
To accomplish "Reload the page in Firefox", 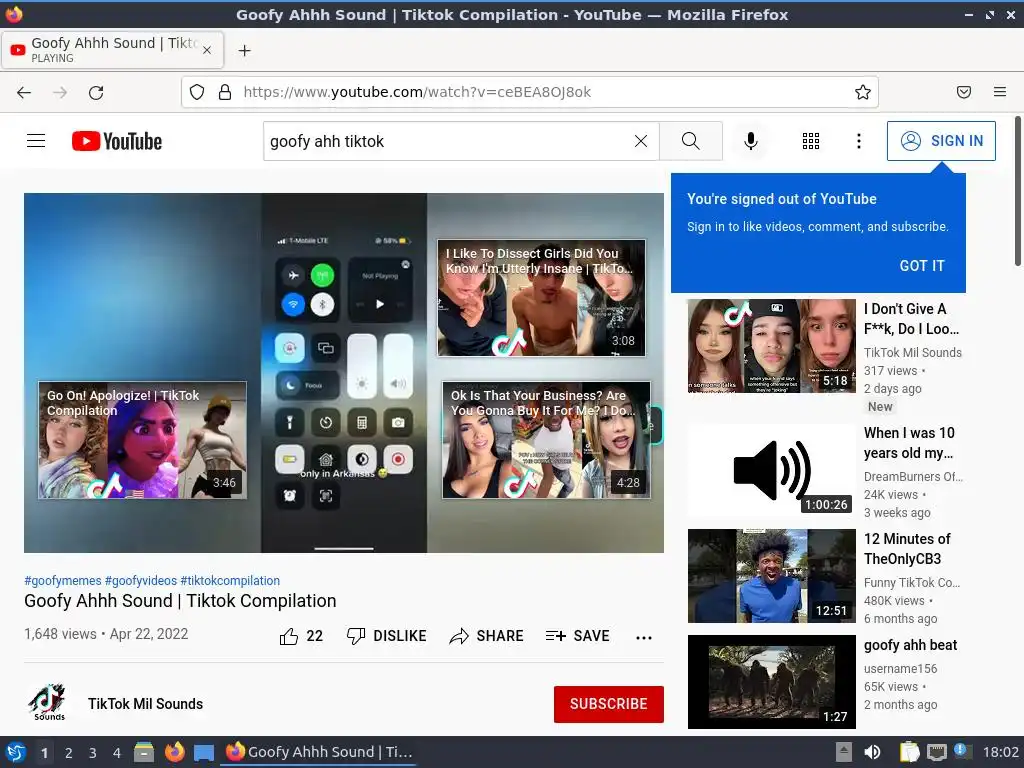I will point(96,92).
